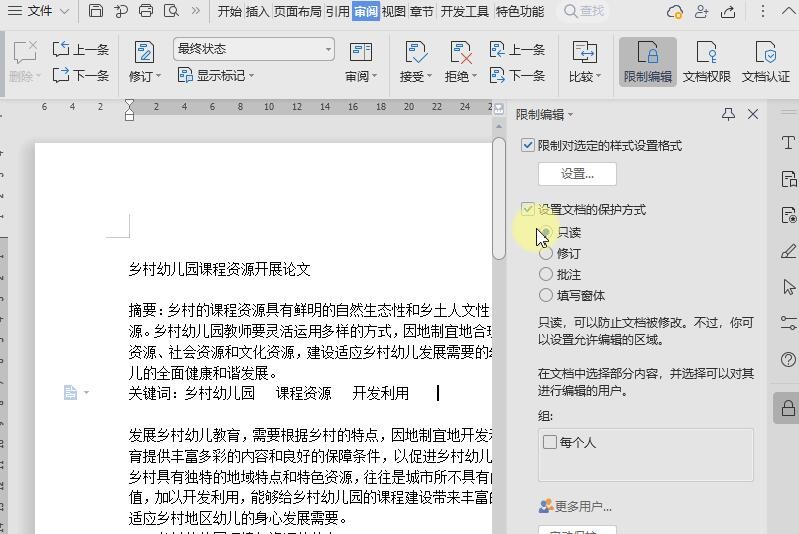This screenshot has height=534, width=799.
Task: Click the 接受 accept changes icon
Action: [x=414, y=61]
